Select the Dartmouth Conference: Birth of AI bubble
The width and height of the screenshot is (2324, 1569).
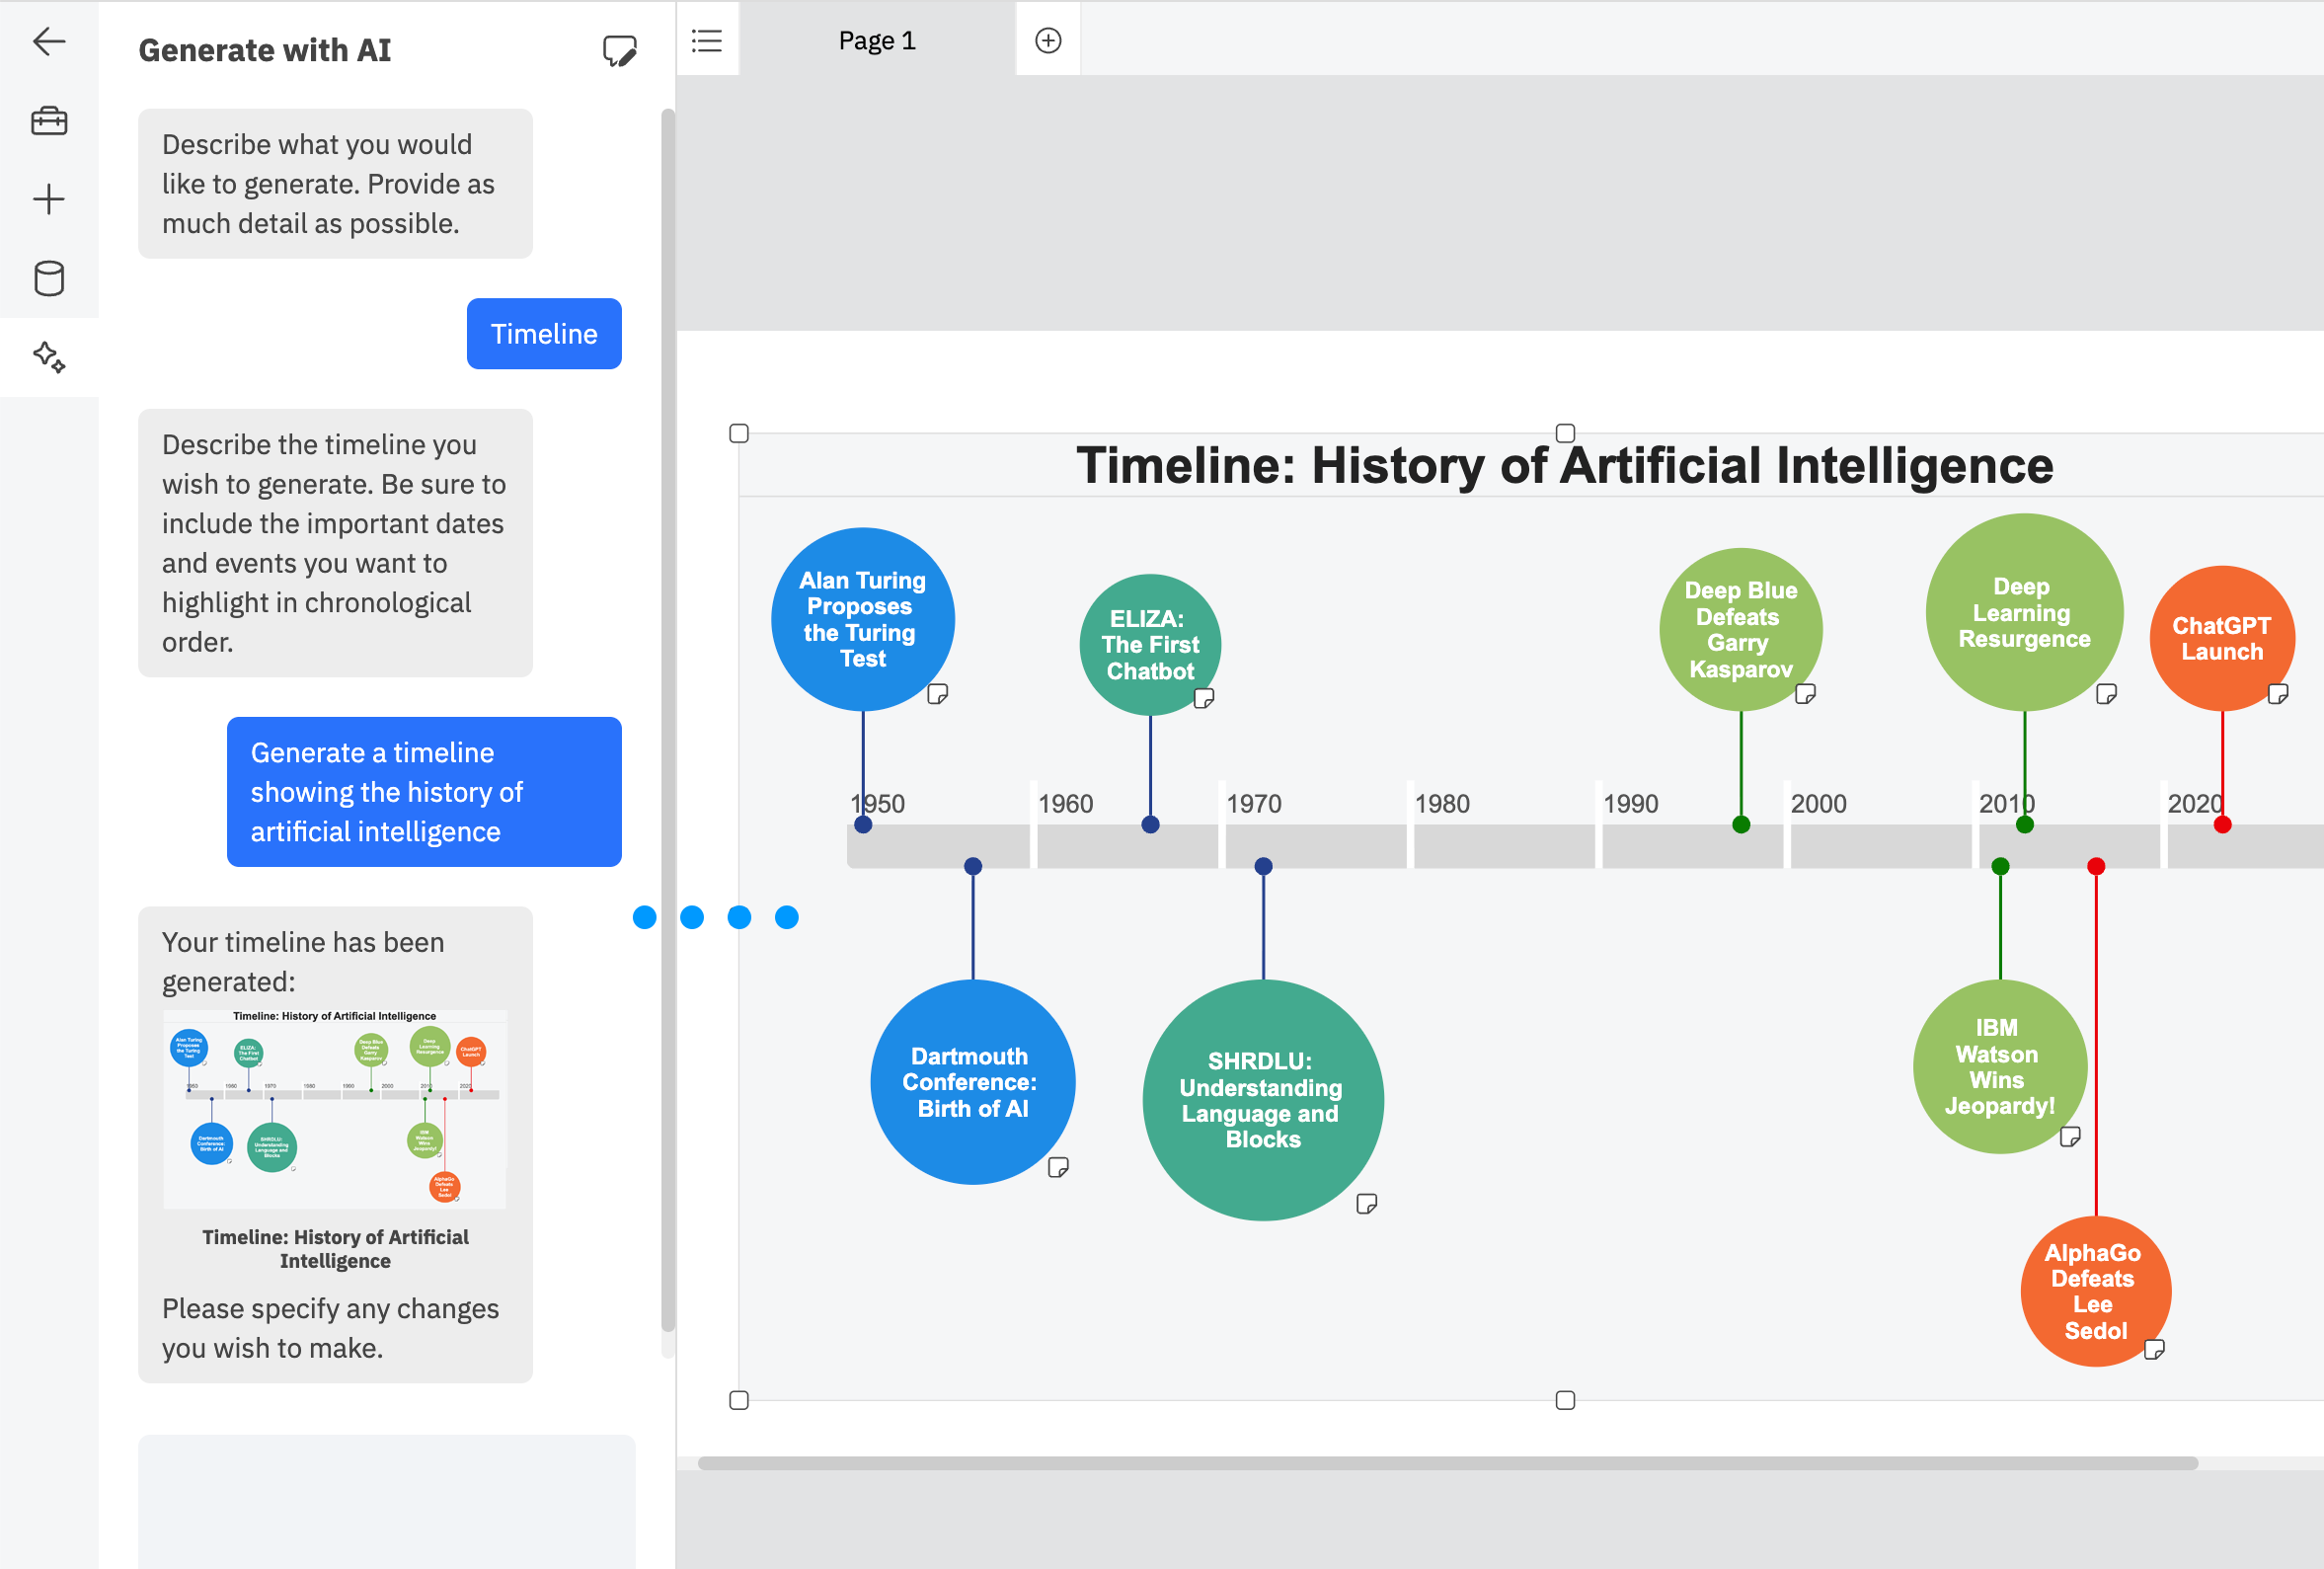click(x=973, y=1082)
